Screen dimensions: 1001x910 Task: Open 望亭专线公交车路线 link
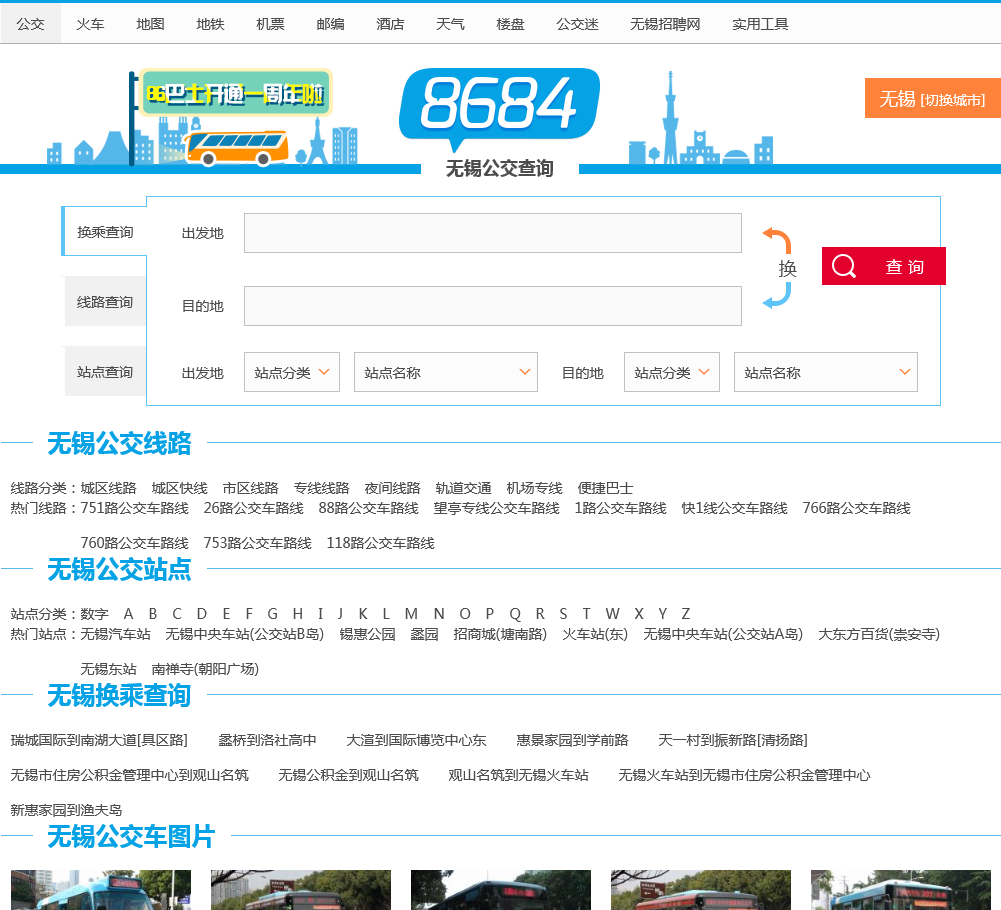pyautogui.click(x=496, y=508)
